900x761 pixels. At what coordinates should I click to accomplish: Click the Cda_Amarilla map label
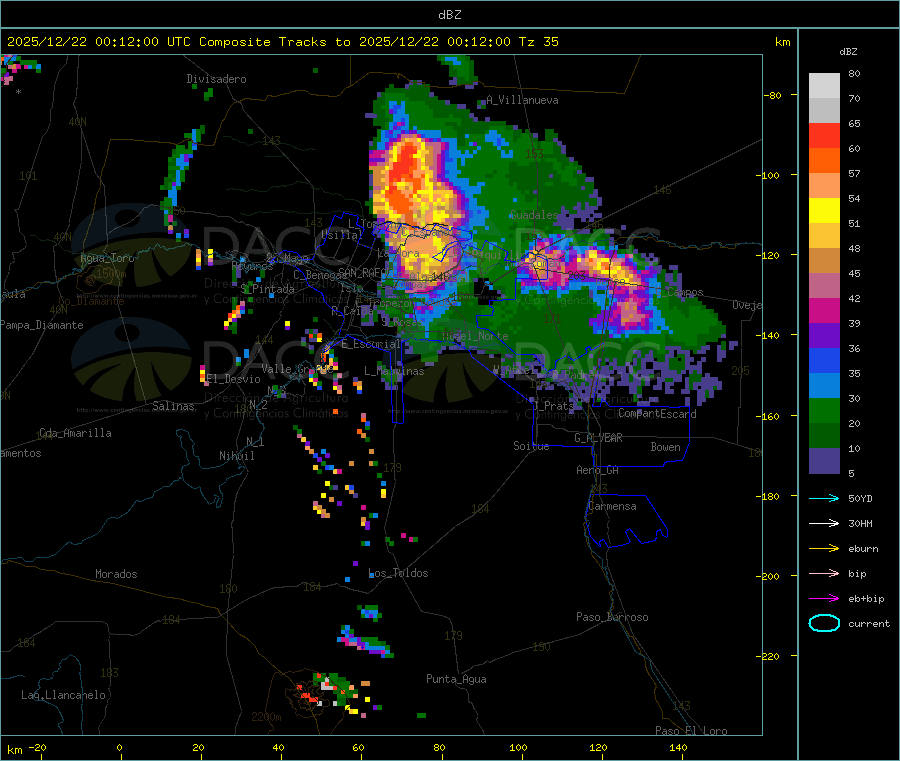coord(75,433)
